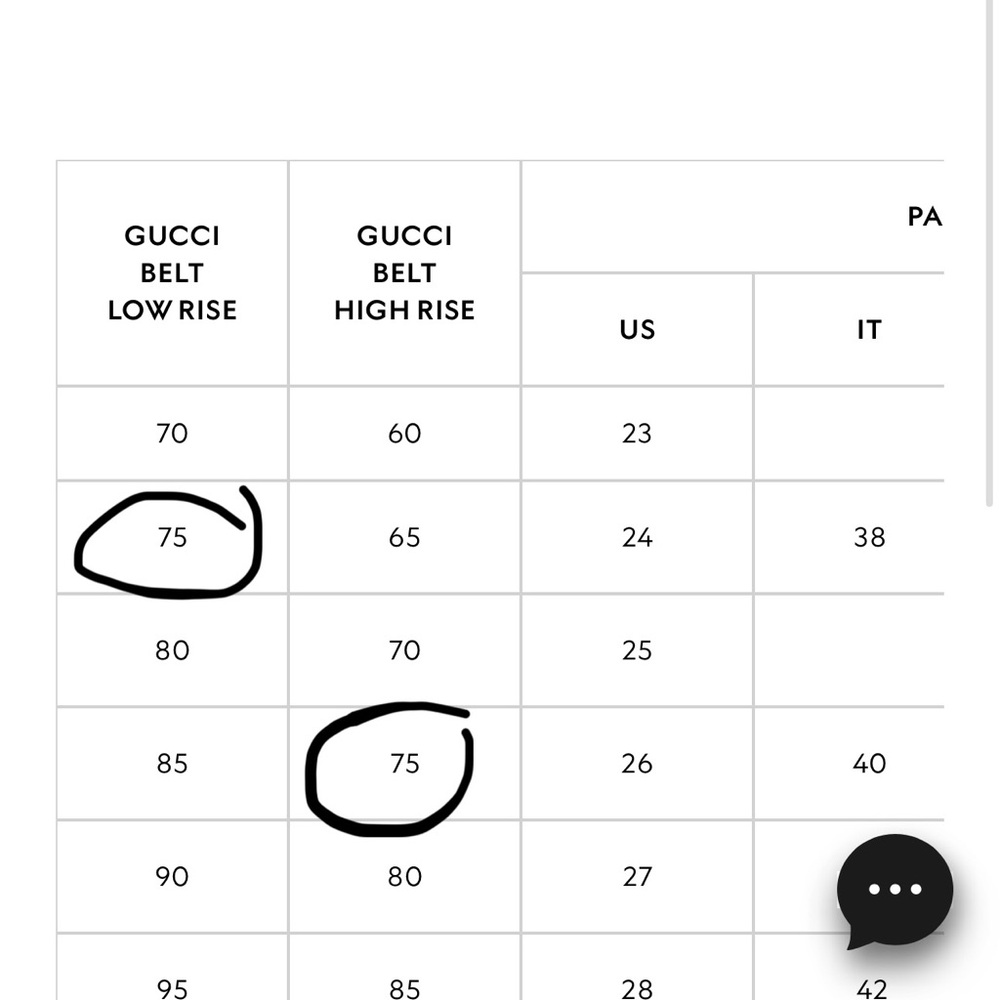Click circled 75 in Low Rise column
Image resolution: width=1000 pixels, height=1000 pixels.
pyautogui.click(x=172, y=538)
